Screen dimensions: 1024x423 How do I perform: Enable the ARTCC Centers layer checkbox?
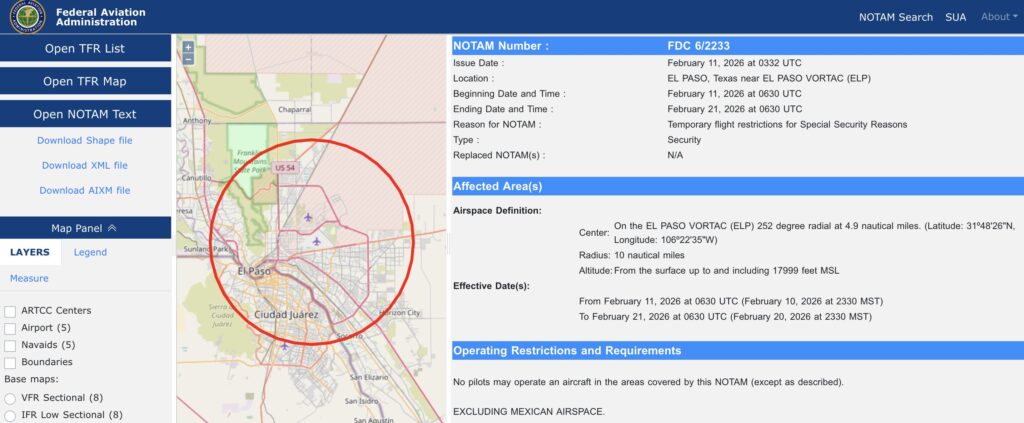point(10,311)
